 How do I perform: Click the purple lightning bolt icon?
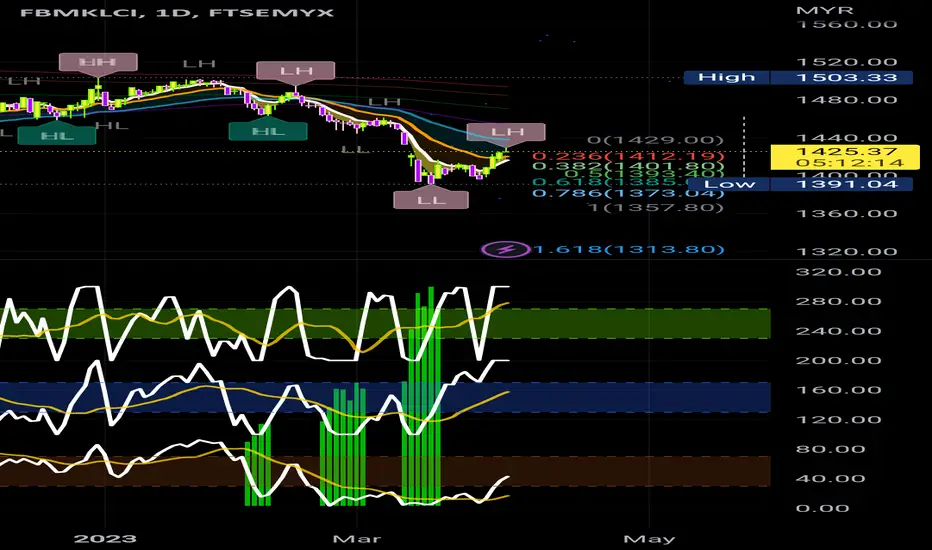click(506, 249)
